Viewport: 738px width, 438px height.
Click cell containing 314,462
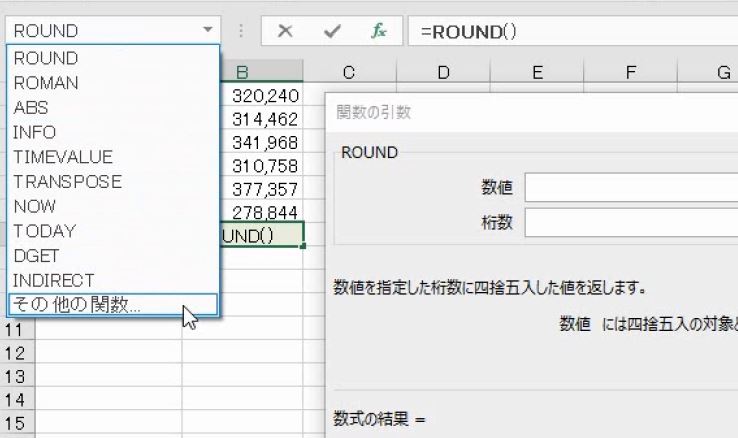click(261, 119)
